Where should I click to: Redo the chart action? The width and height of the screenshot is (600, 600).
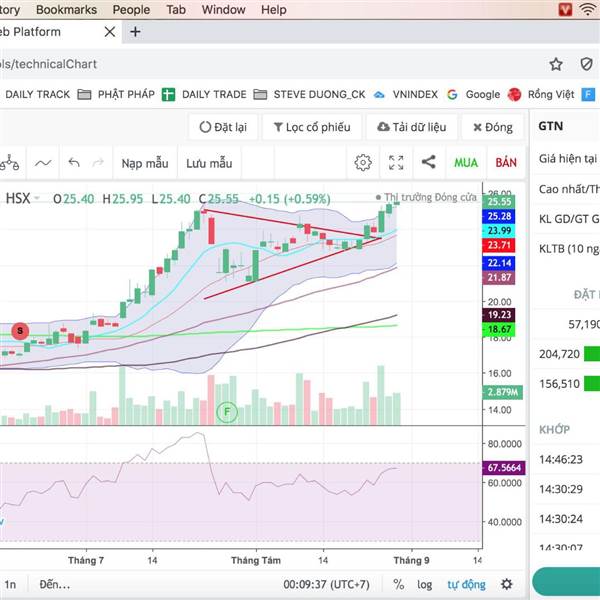coord(98,163)
